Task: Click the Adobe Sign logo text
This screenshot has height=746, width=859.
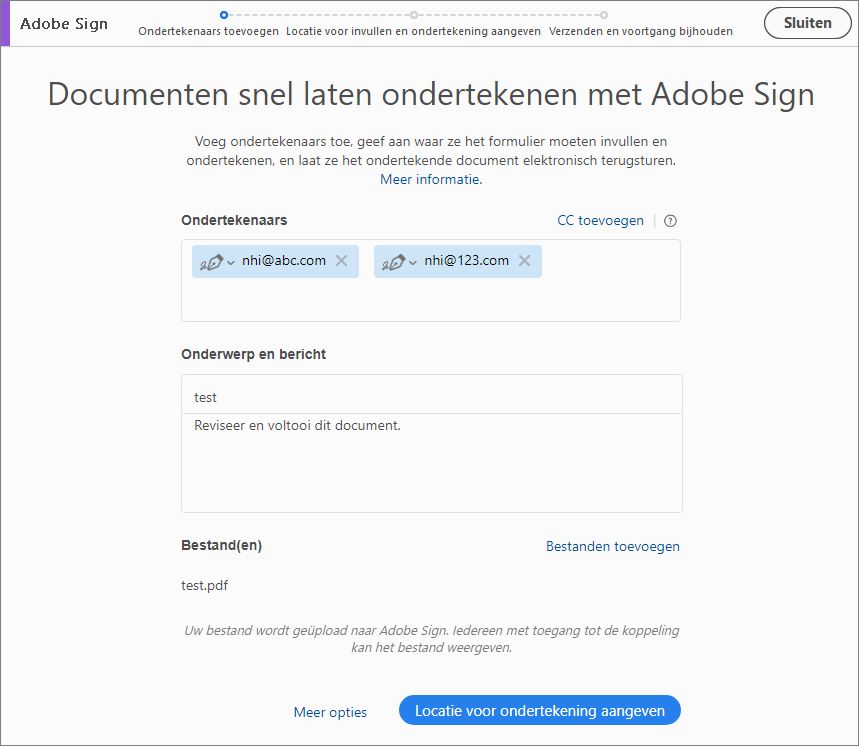Action: 64,23
